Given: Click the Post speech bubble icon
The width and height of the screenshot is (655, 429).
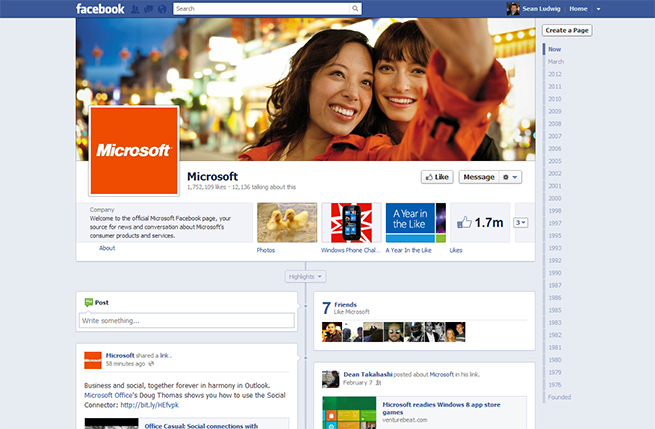Looking at the screenshot, I should [89, 302].
